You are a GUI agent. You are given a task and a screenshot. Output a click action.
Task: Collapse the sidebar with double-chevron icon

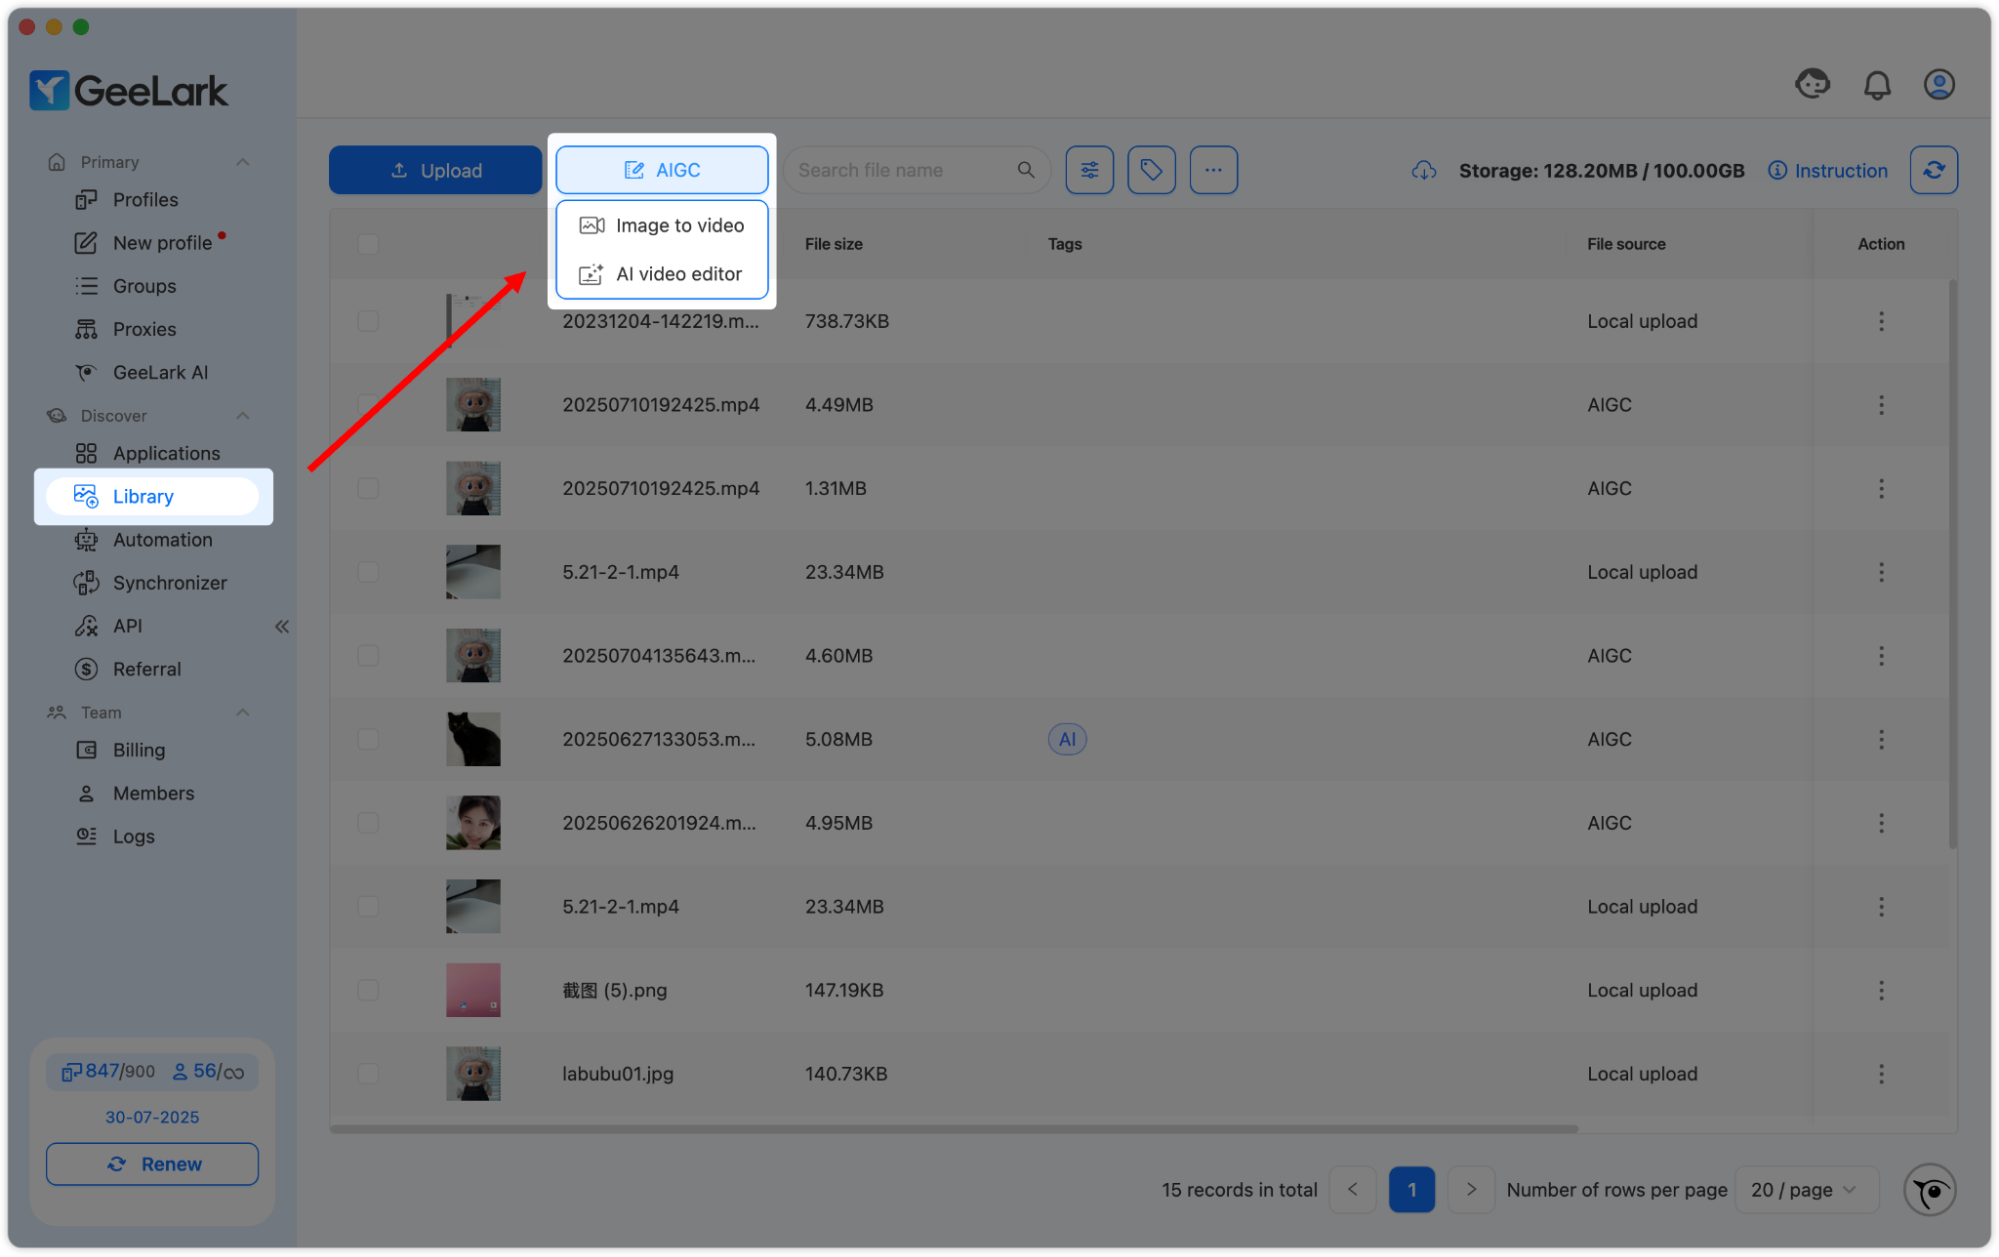tap(282, 627)
